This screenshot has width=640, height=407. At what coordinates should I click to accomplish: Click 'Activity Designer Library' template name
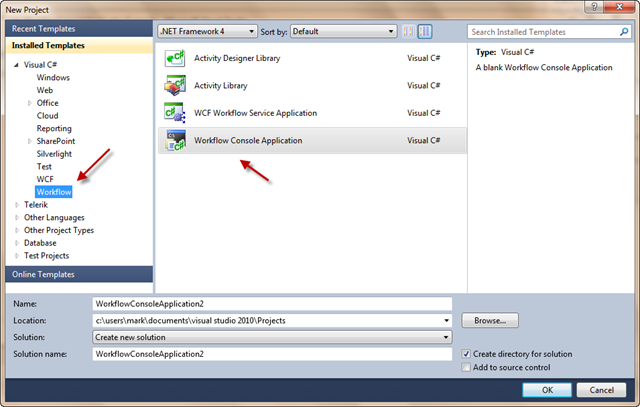[237, 58]
